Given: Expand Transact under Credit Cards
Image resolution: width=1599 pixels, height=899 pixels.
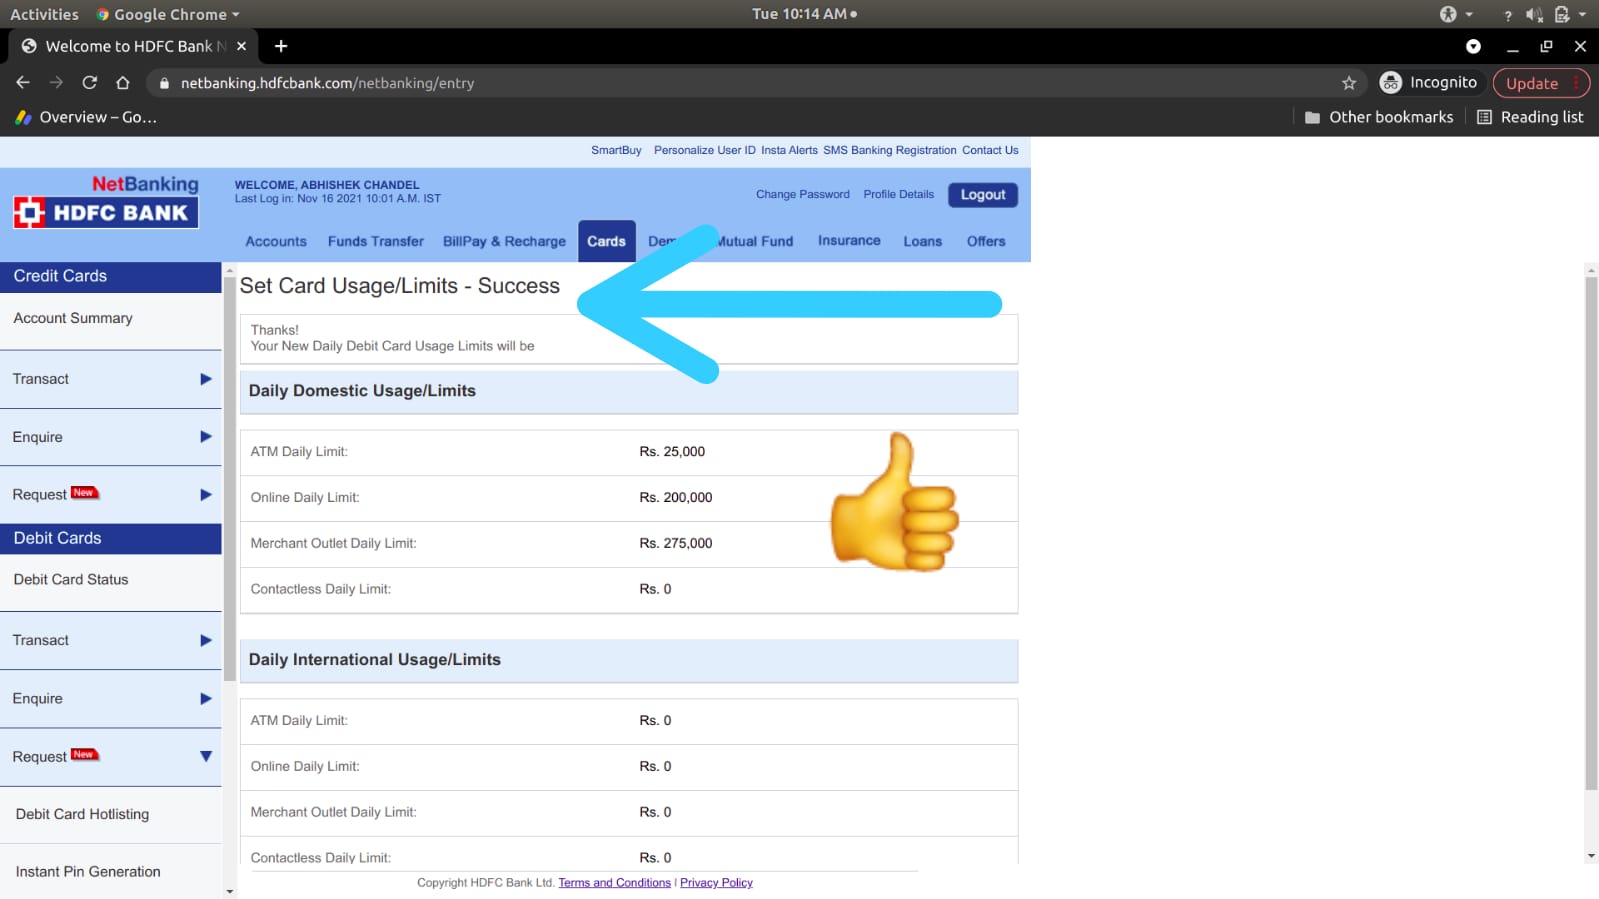Looking at the screenshot, I should pyautogui.click(x=110, y=379).
